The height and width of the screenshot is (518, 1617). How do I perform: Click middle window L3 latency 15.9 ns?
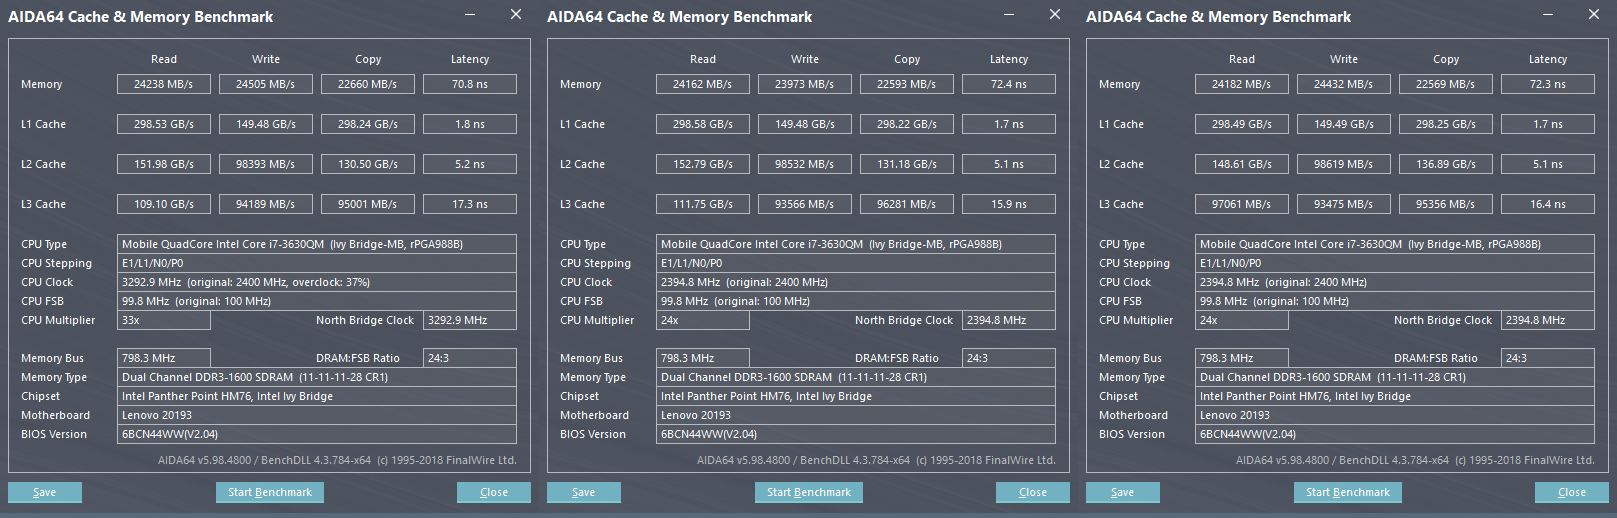(x=1009, y=204)
